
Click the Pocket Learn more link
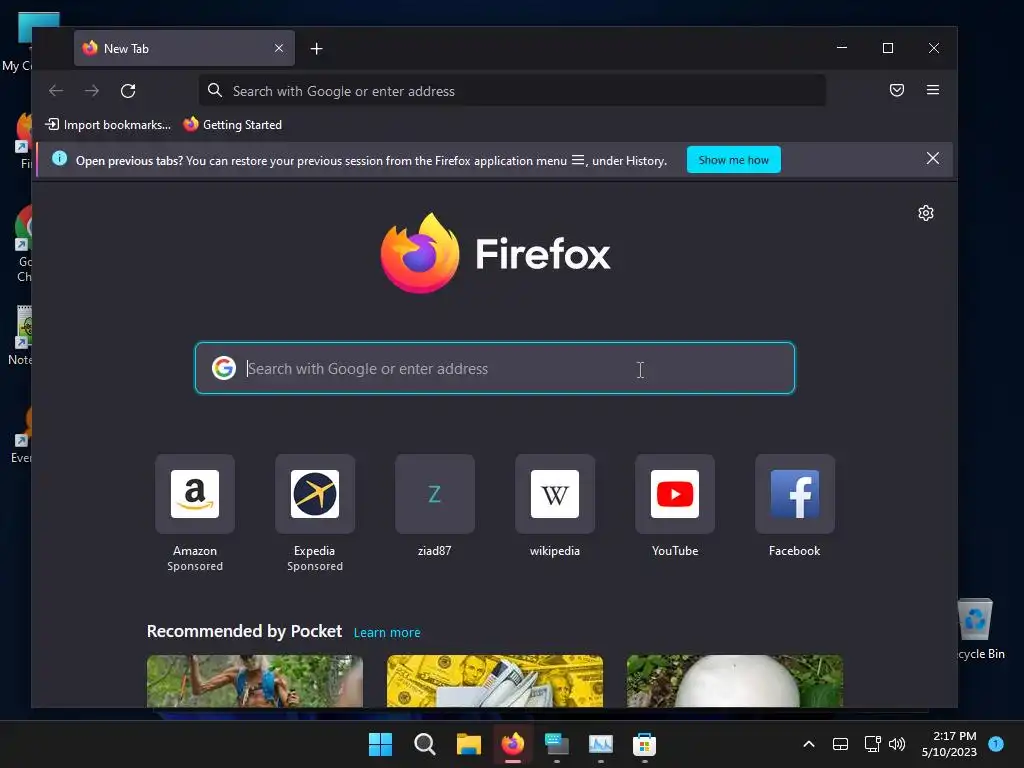(x=387, y=633)
